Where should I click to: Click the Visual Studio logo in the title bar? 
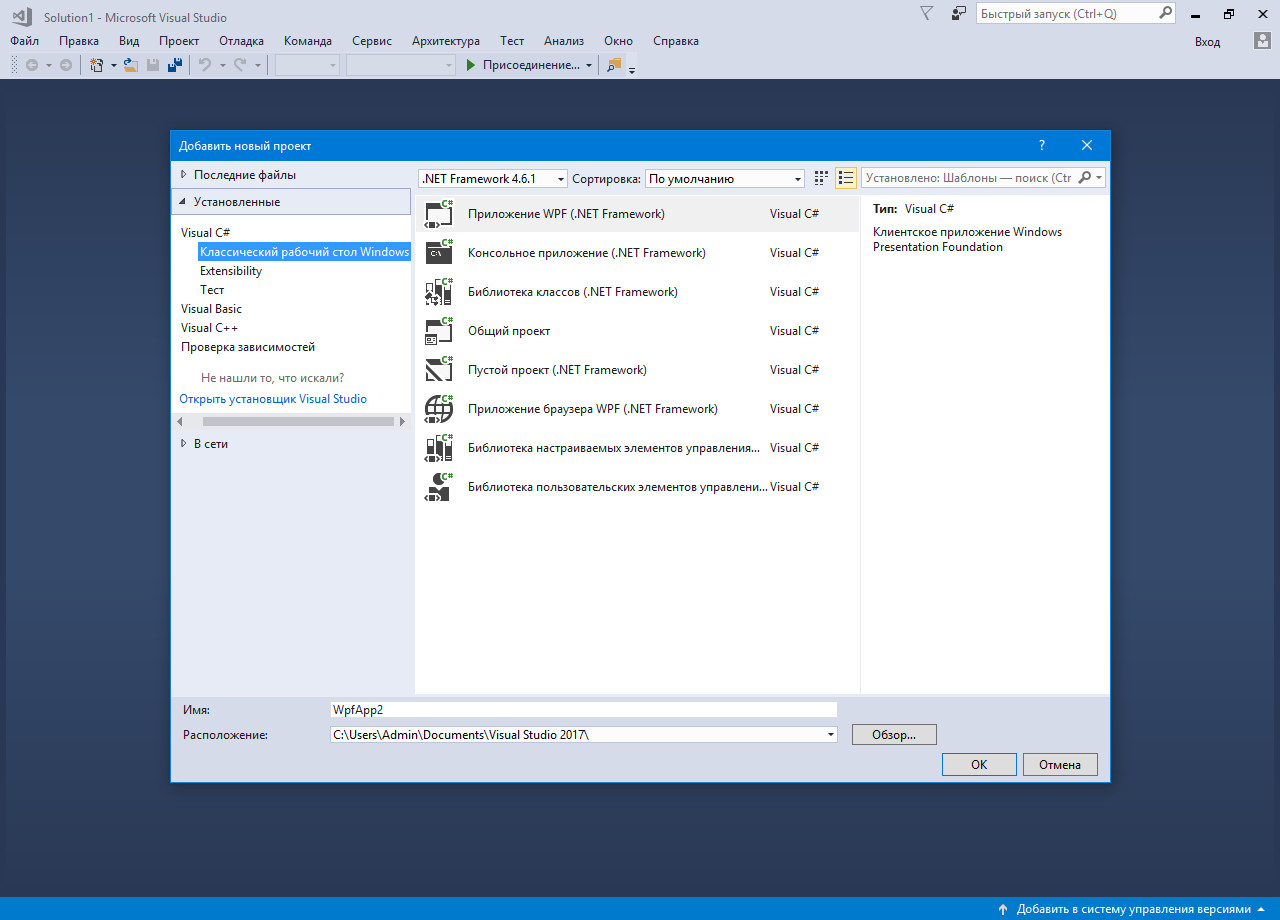(x=21, y=16)
